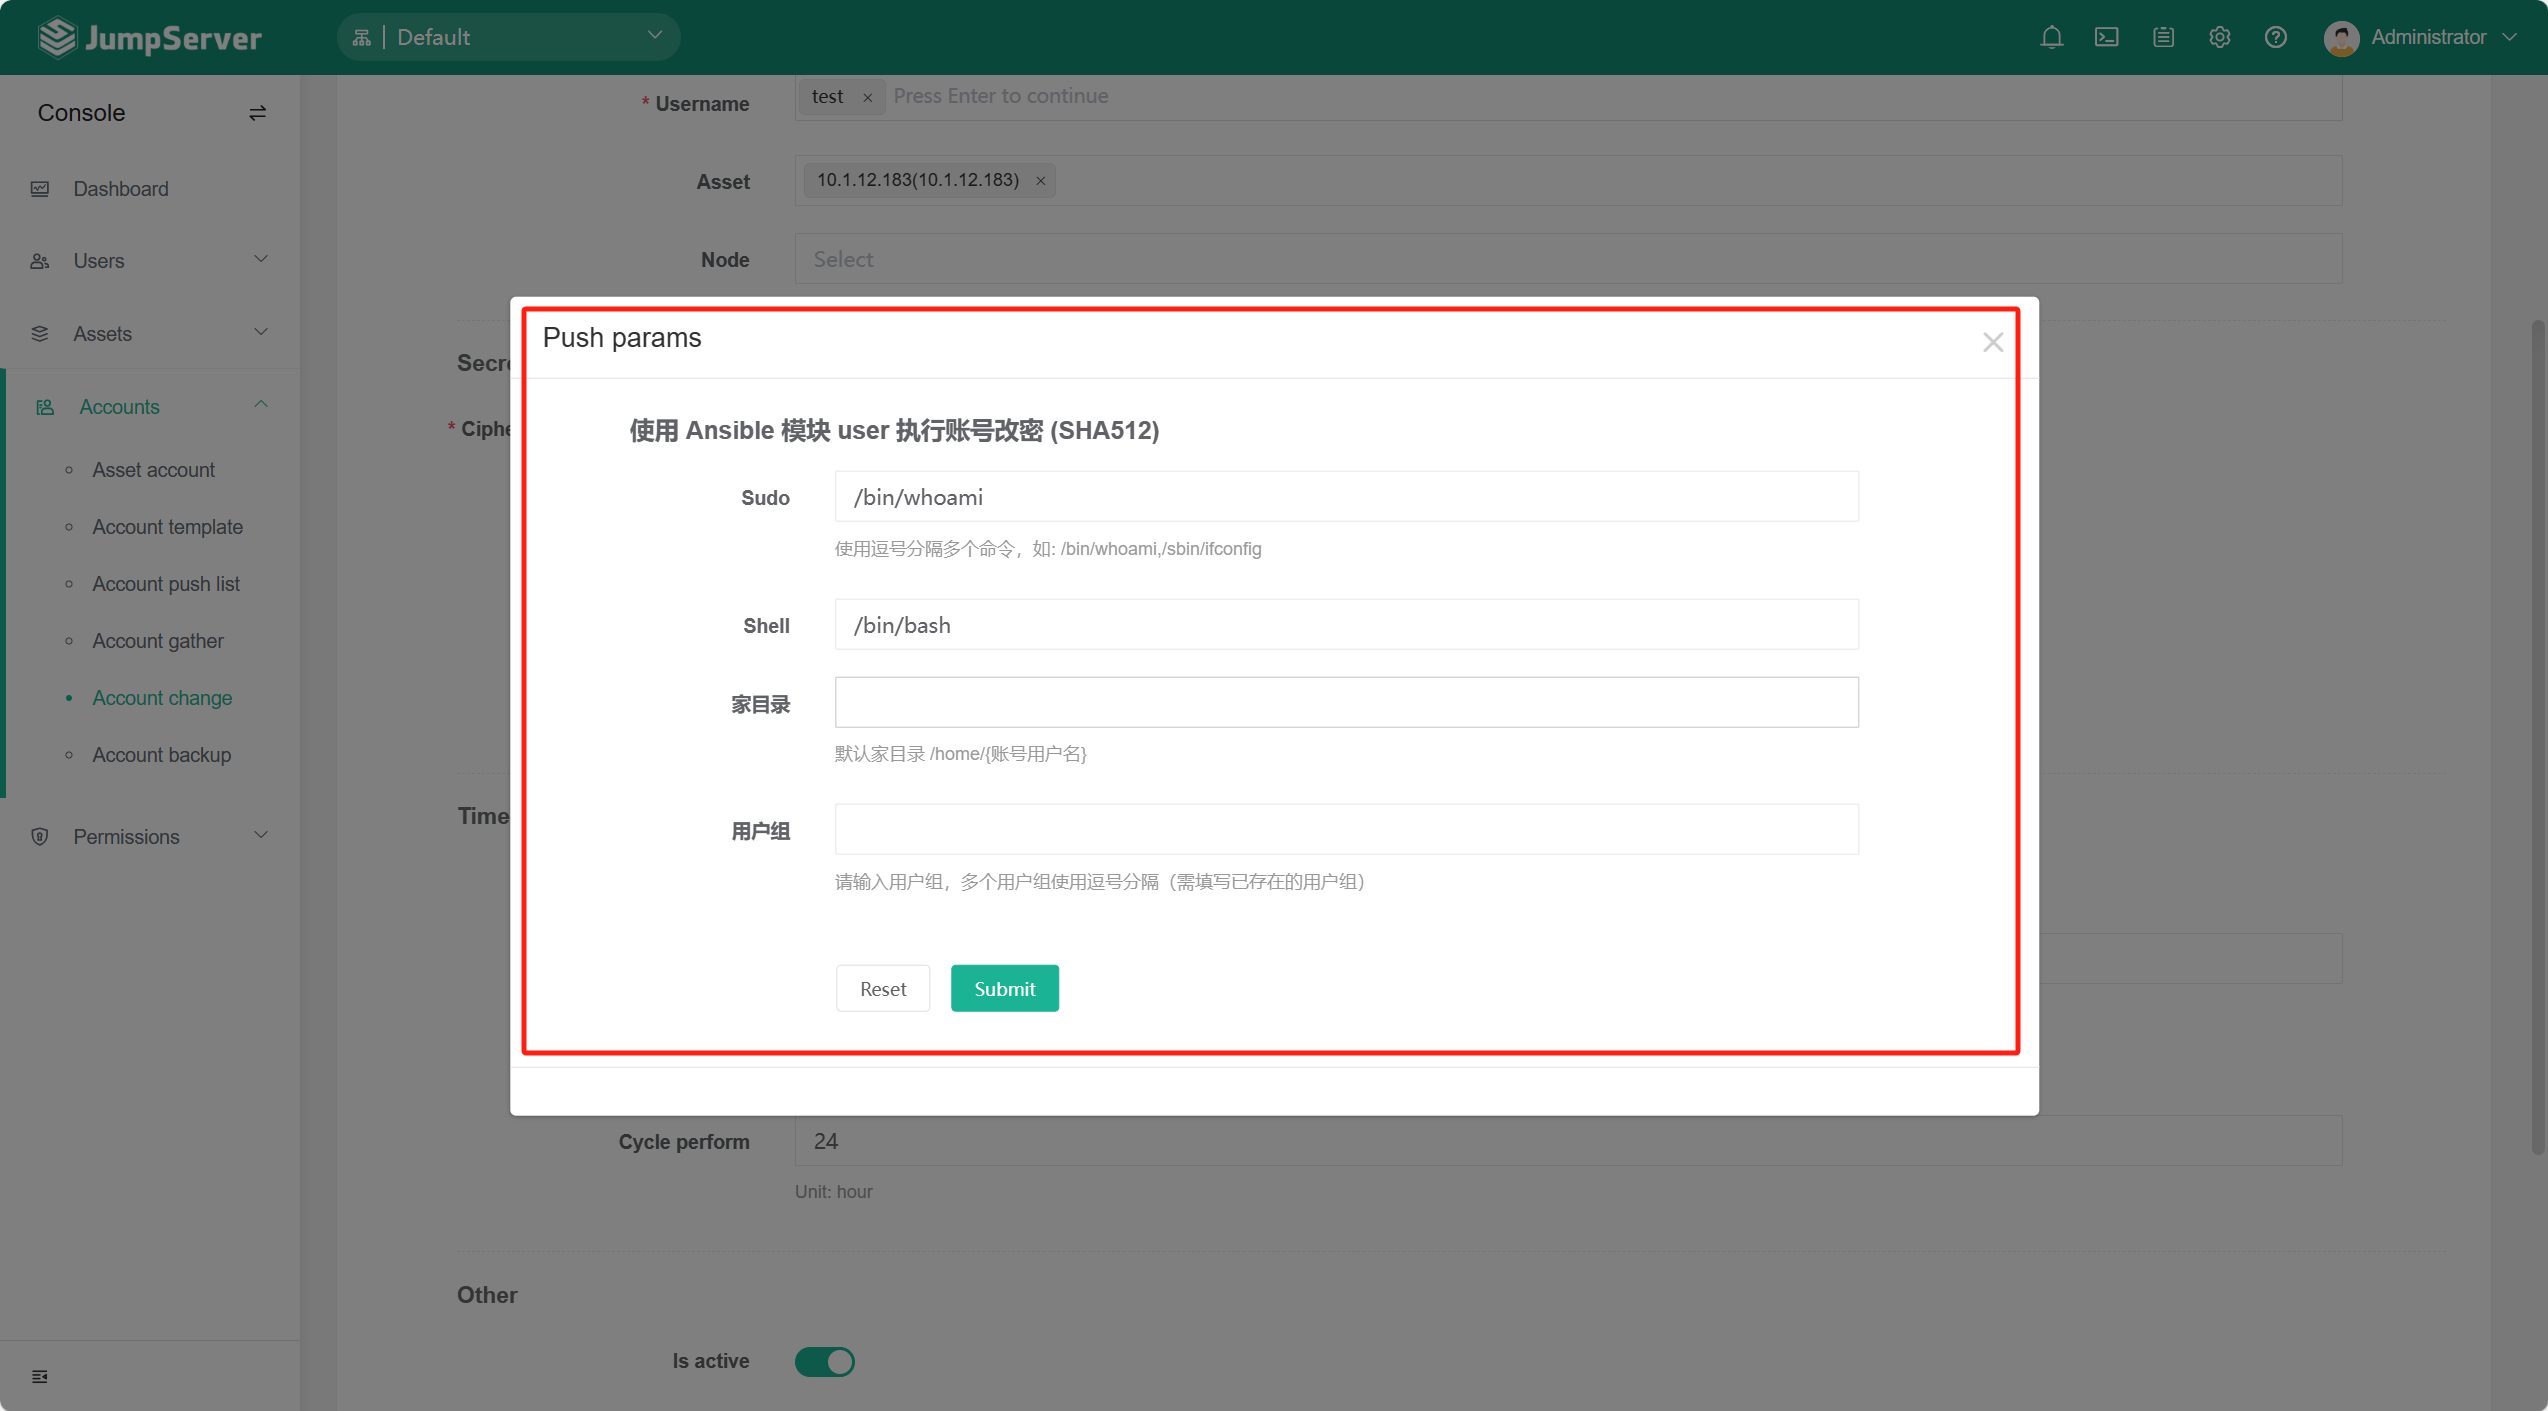The height and width of the screenshot is (1411, 2548).
Task: Collapse the Console sidebar panel
Action: coord(257,113)
